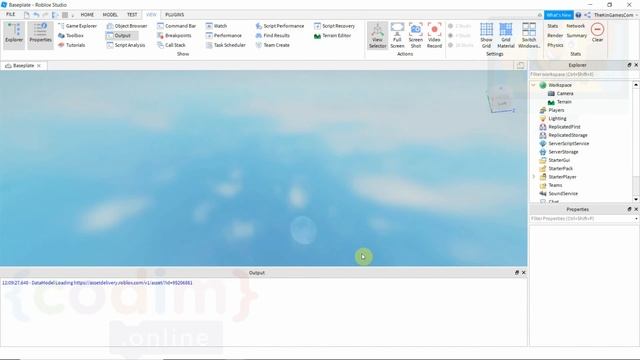Open What's New link

click(559, 15)
